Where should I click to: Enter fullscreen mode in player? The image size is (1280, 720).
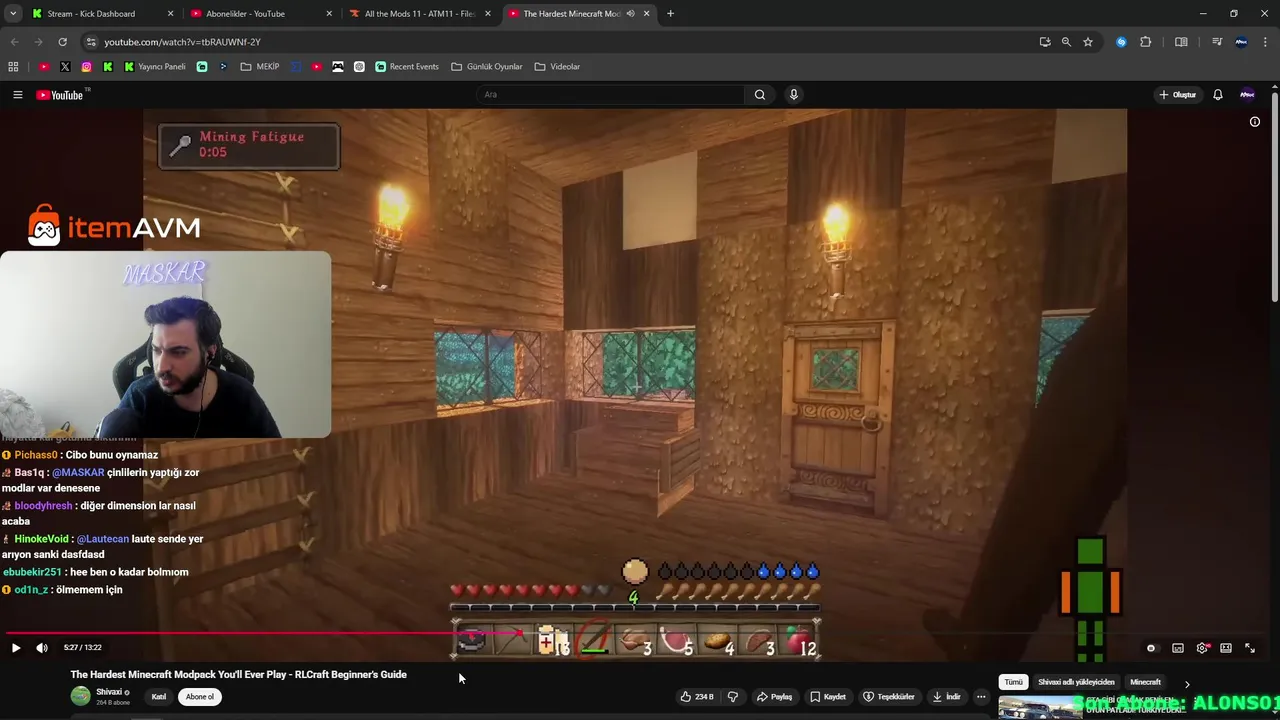(x=1250, y=648)
